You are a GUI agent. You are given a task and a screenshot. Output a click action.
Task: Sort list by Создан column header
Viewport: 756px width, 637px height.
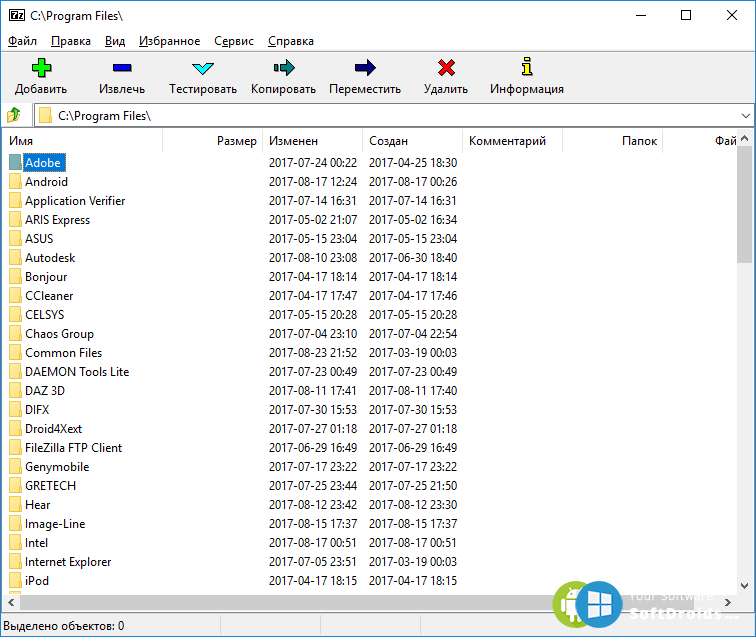click(x=413, y=141)
